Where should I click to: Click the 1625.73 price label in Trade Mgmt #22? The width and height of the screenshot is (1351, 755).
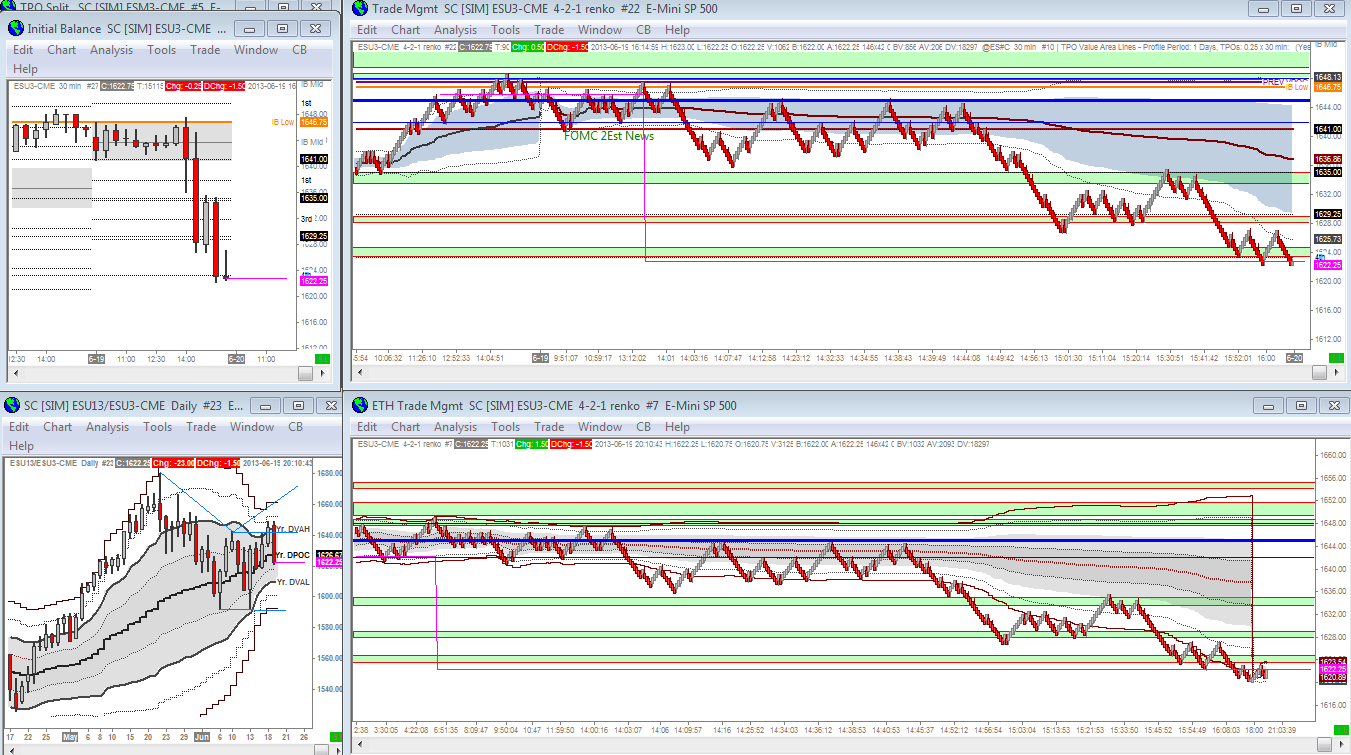point(1328,239)
